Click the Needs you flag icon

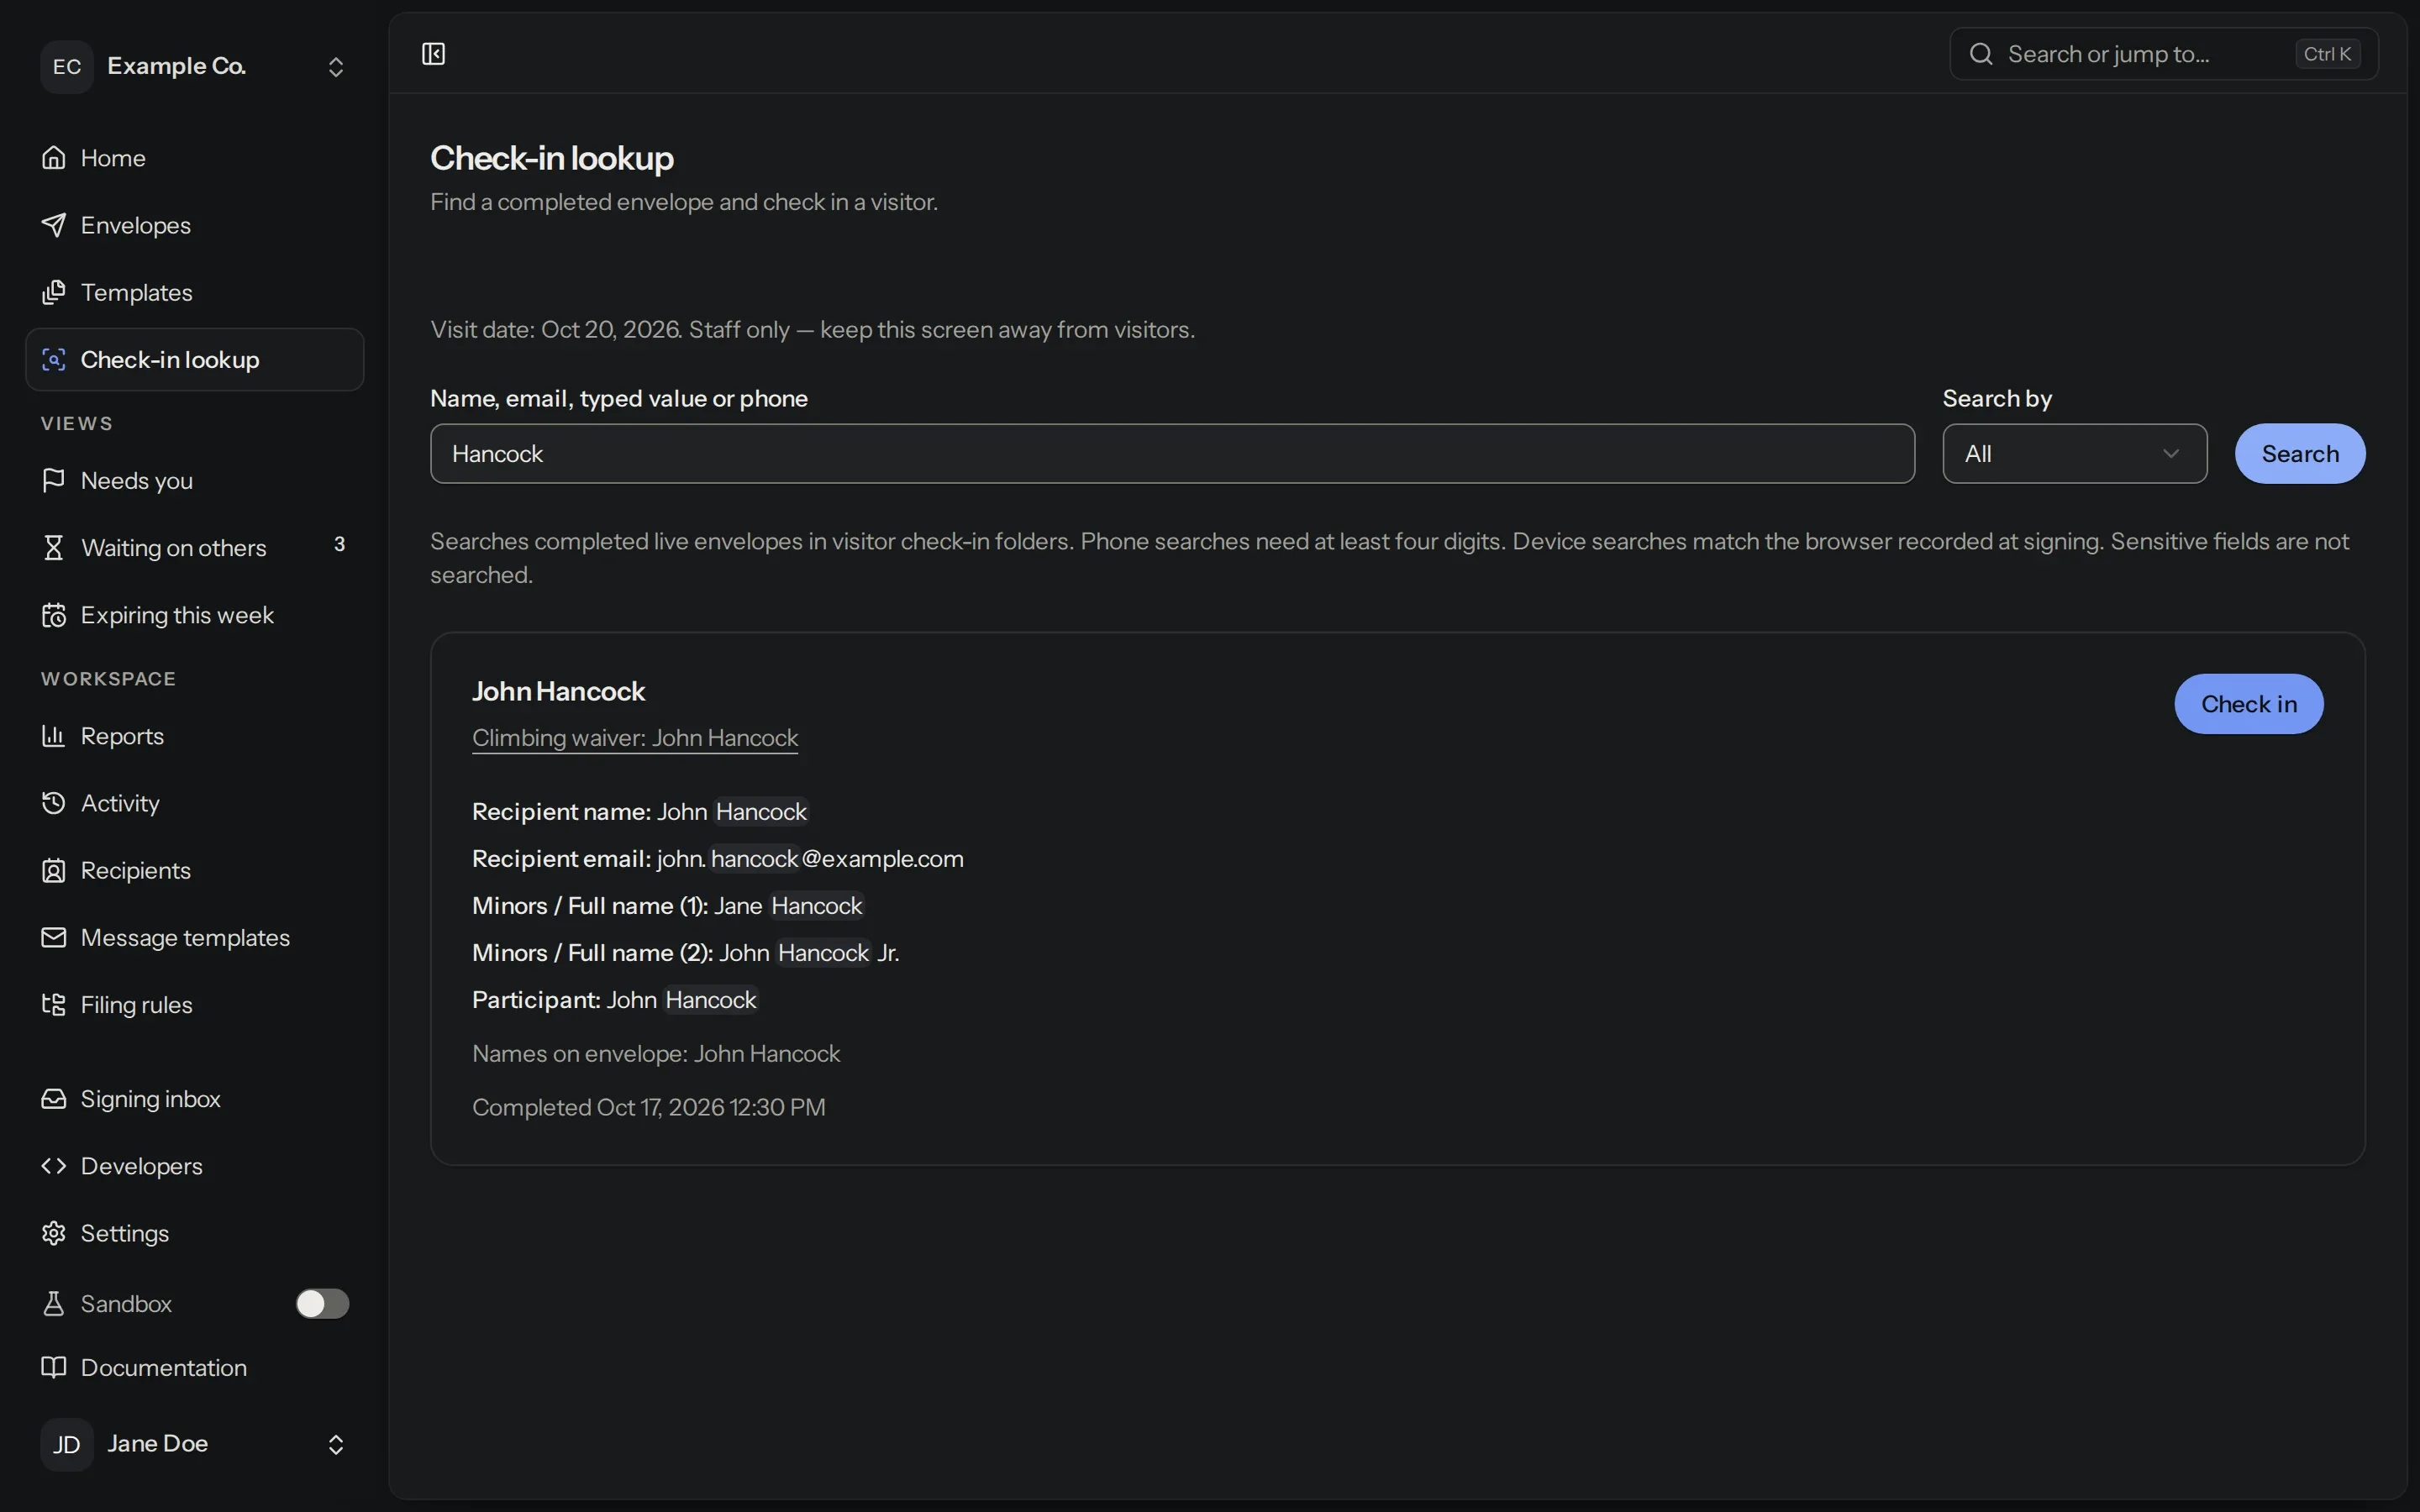pyautogui.click(x=54, y=480)
